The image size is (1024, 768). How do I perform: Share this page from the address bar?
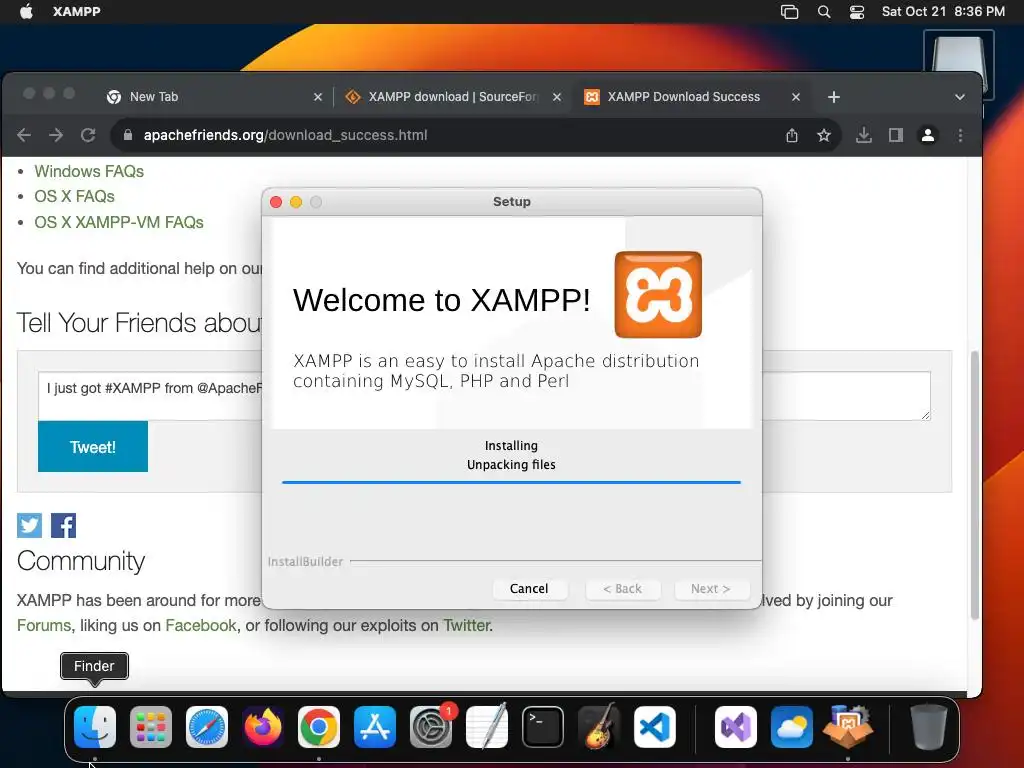tap(792, 135)
